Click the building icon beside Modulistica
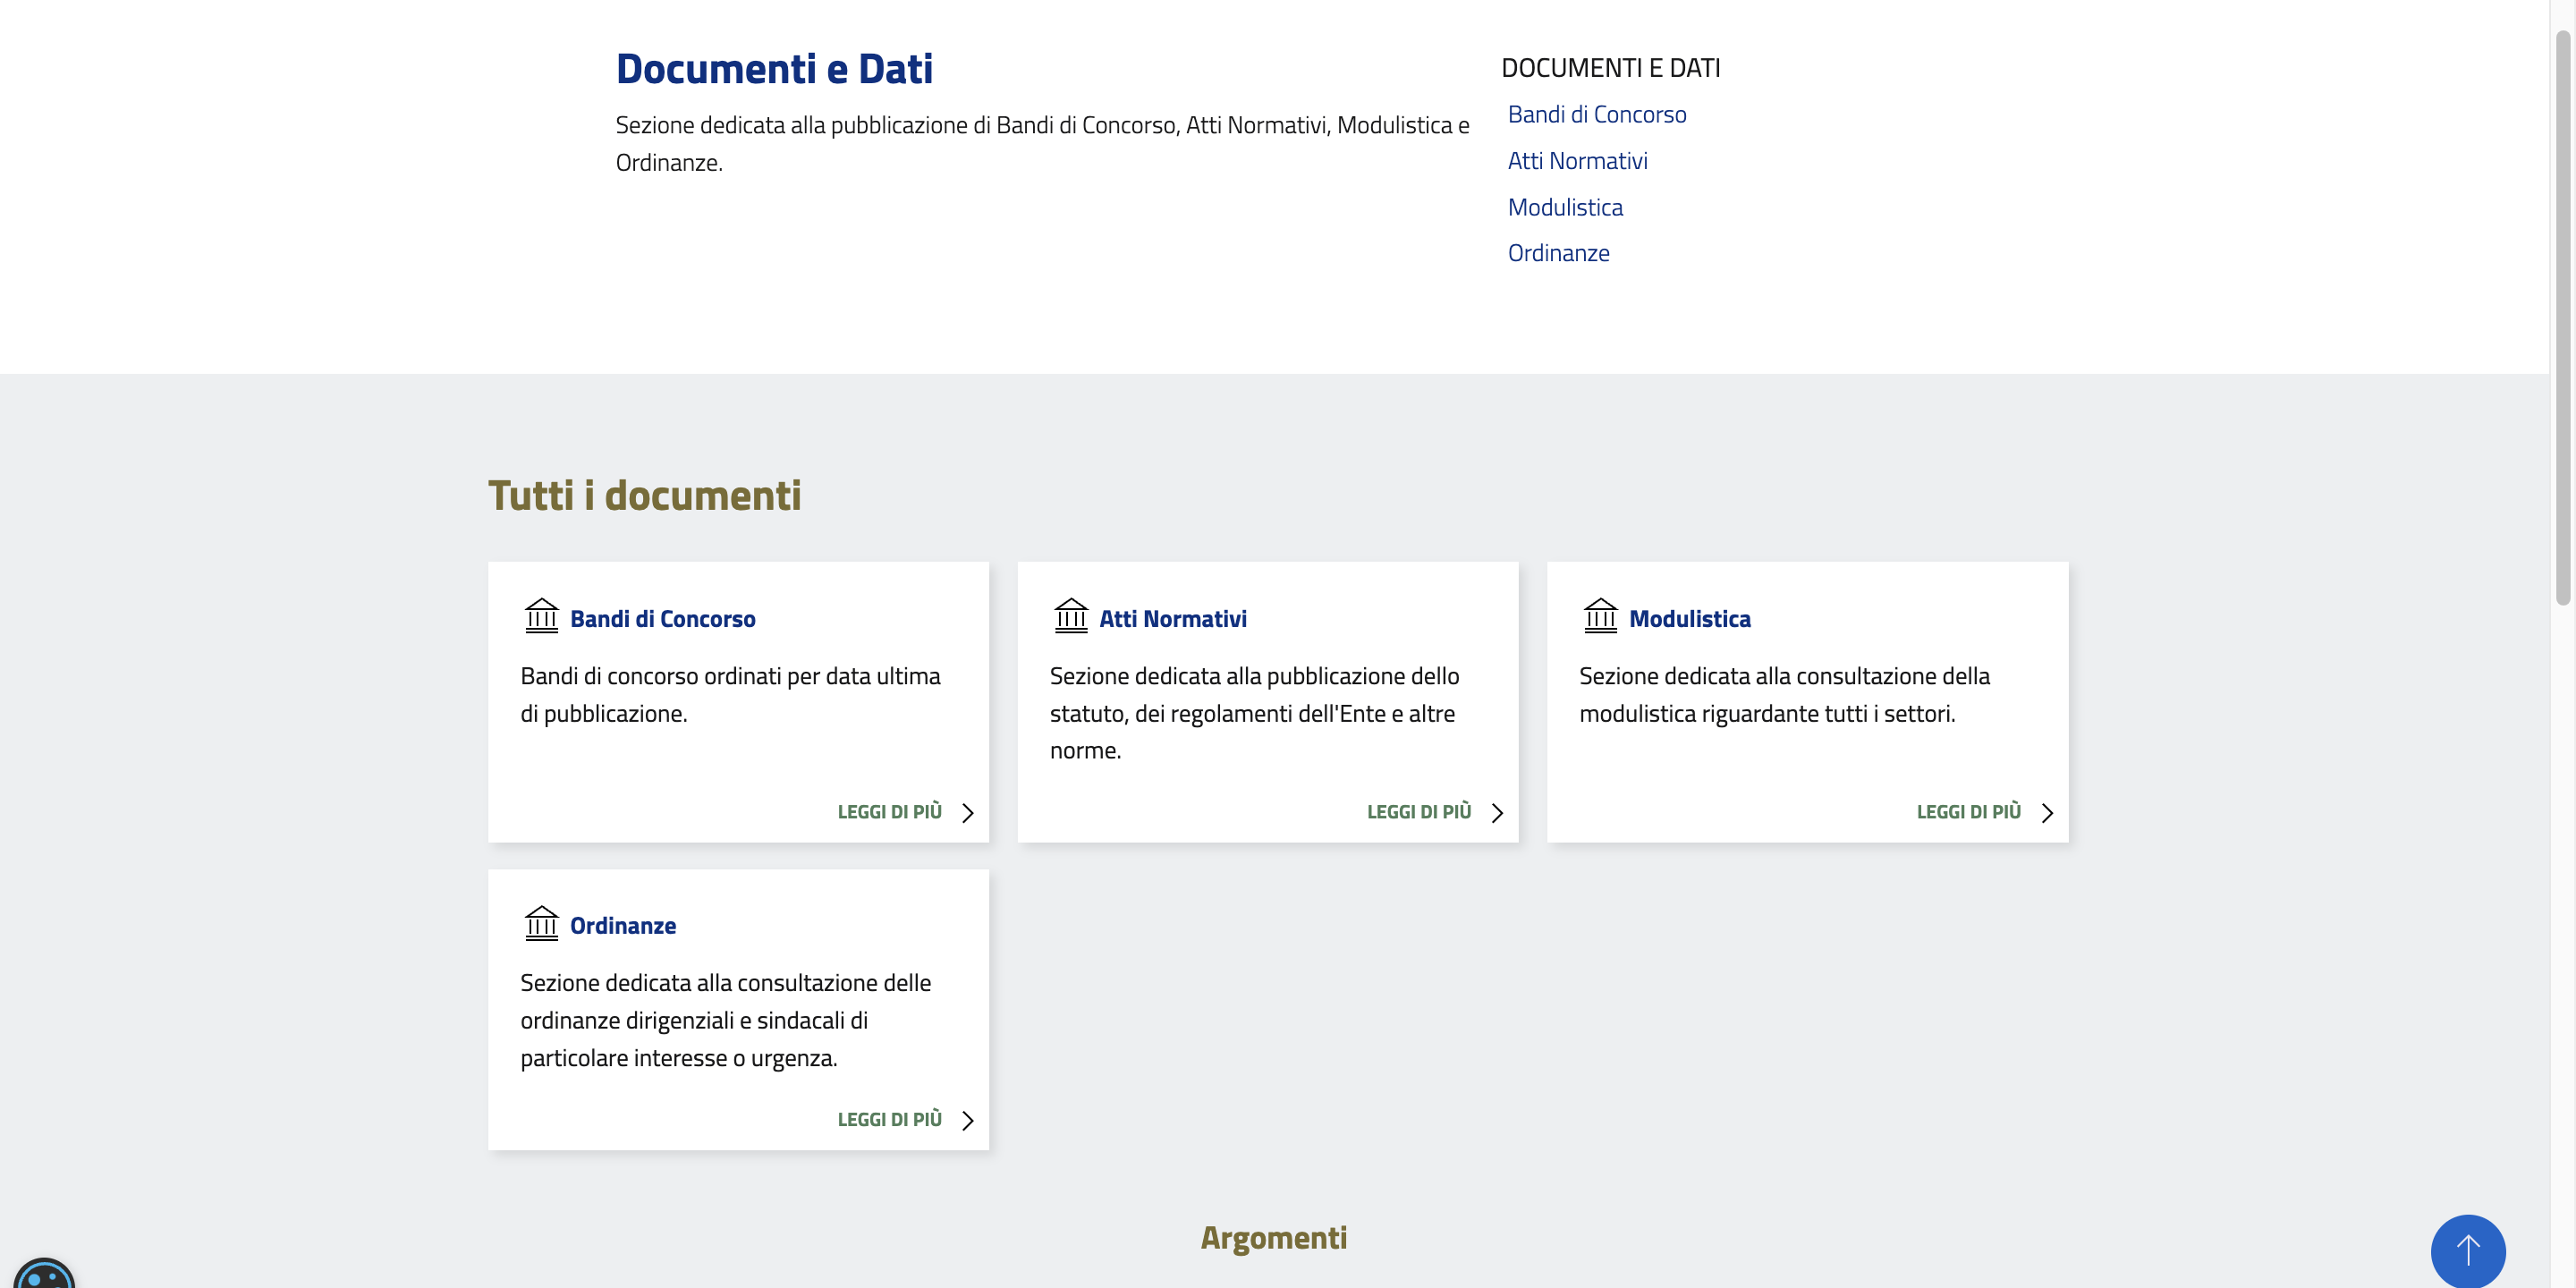This screenshot has width=2576, height=1288. [x=1600, y=616]
